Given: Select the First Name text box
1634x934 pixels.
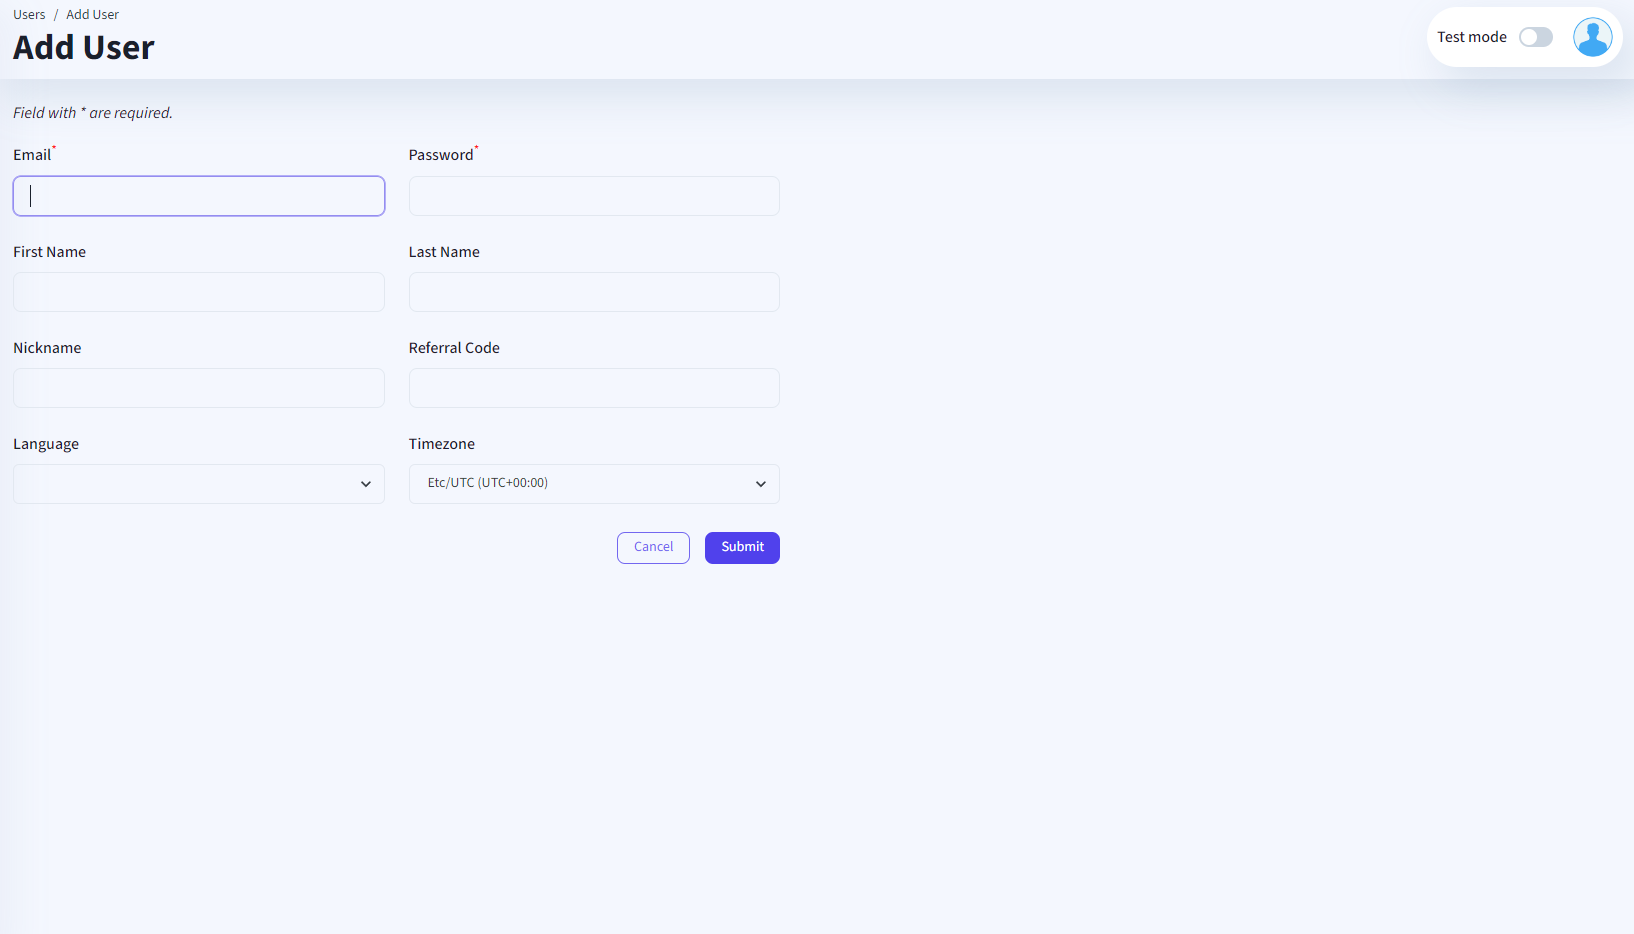Looking at the screenshot, I should [x=198, y=292].
